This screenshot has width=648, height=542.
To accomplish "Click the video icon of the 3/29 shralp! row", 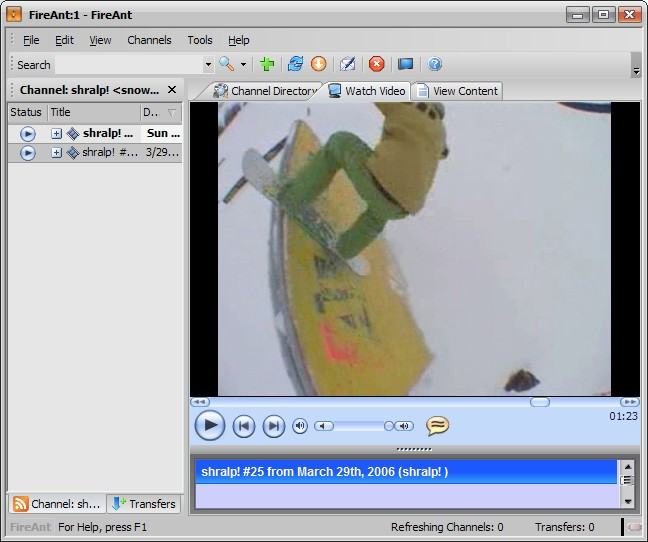I will coord(73,153).
